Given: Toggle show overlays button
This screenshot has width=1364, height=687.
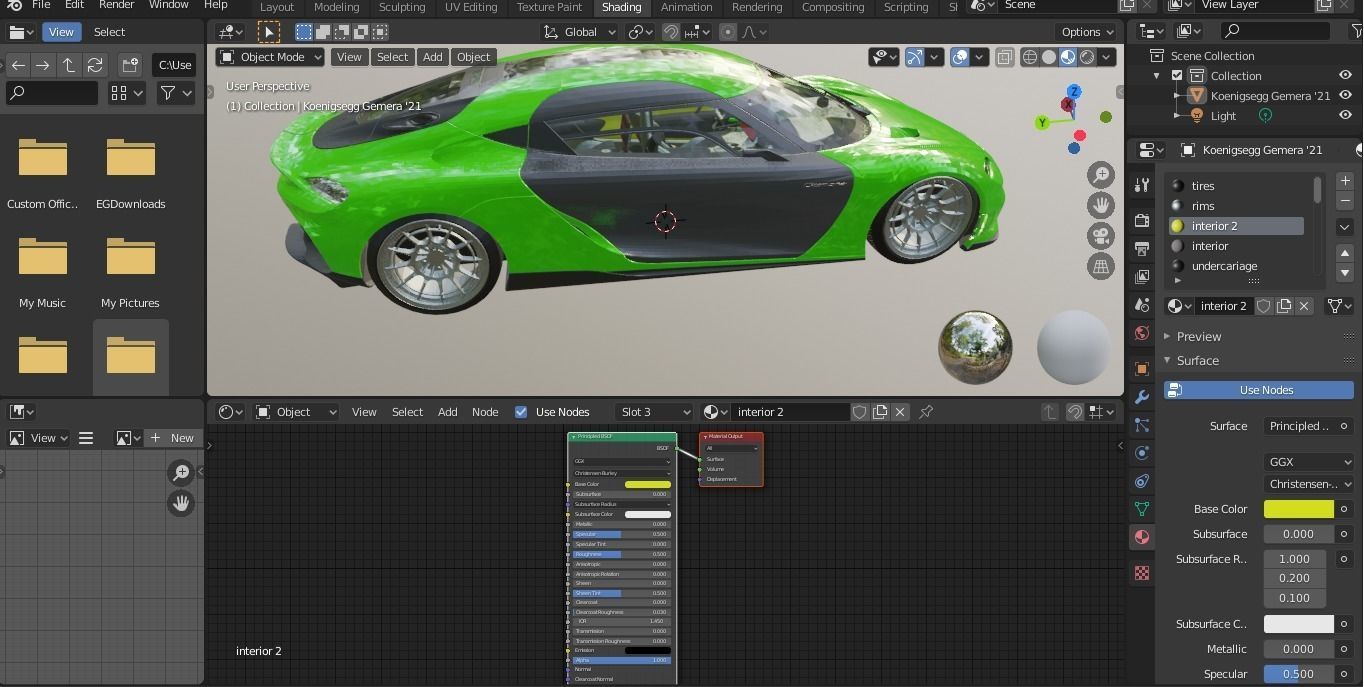Looking at the screenshot, I should click(x=960, y=57).
